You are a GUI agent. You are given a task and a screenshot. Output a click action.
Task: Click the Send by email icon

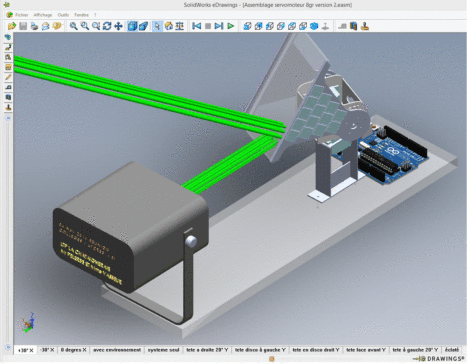[45, 26]
